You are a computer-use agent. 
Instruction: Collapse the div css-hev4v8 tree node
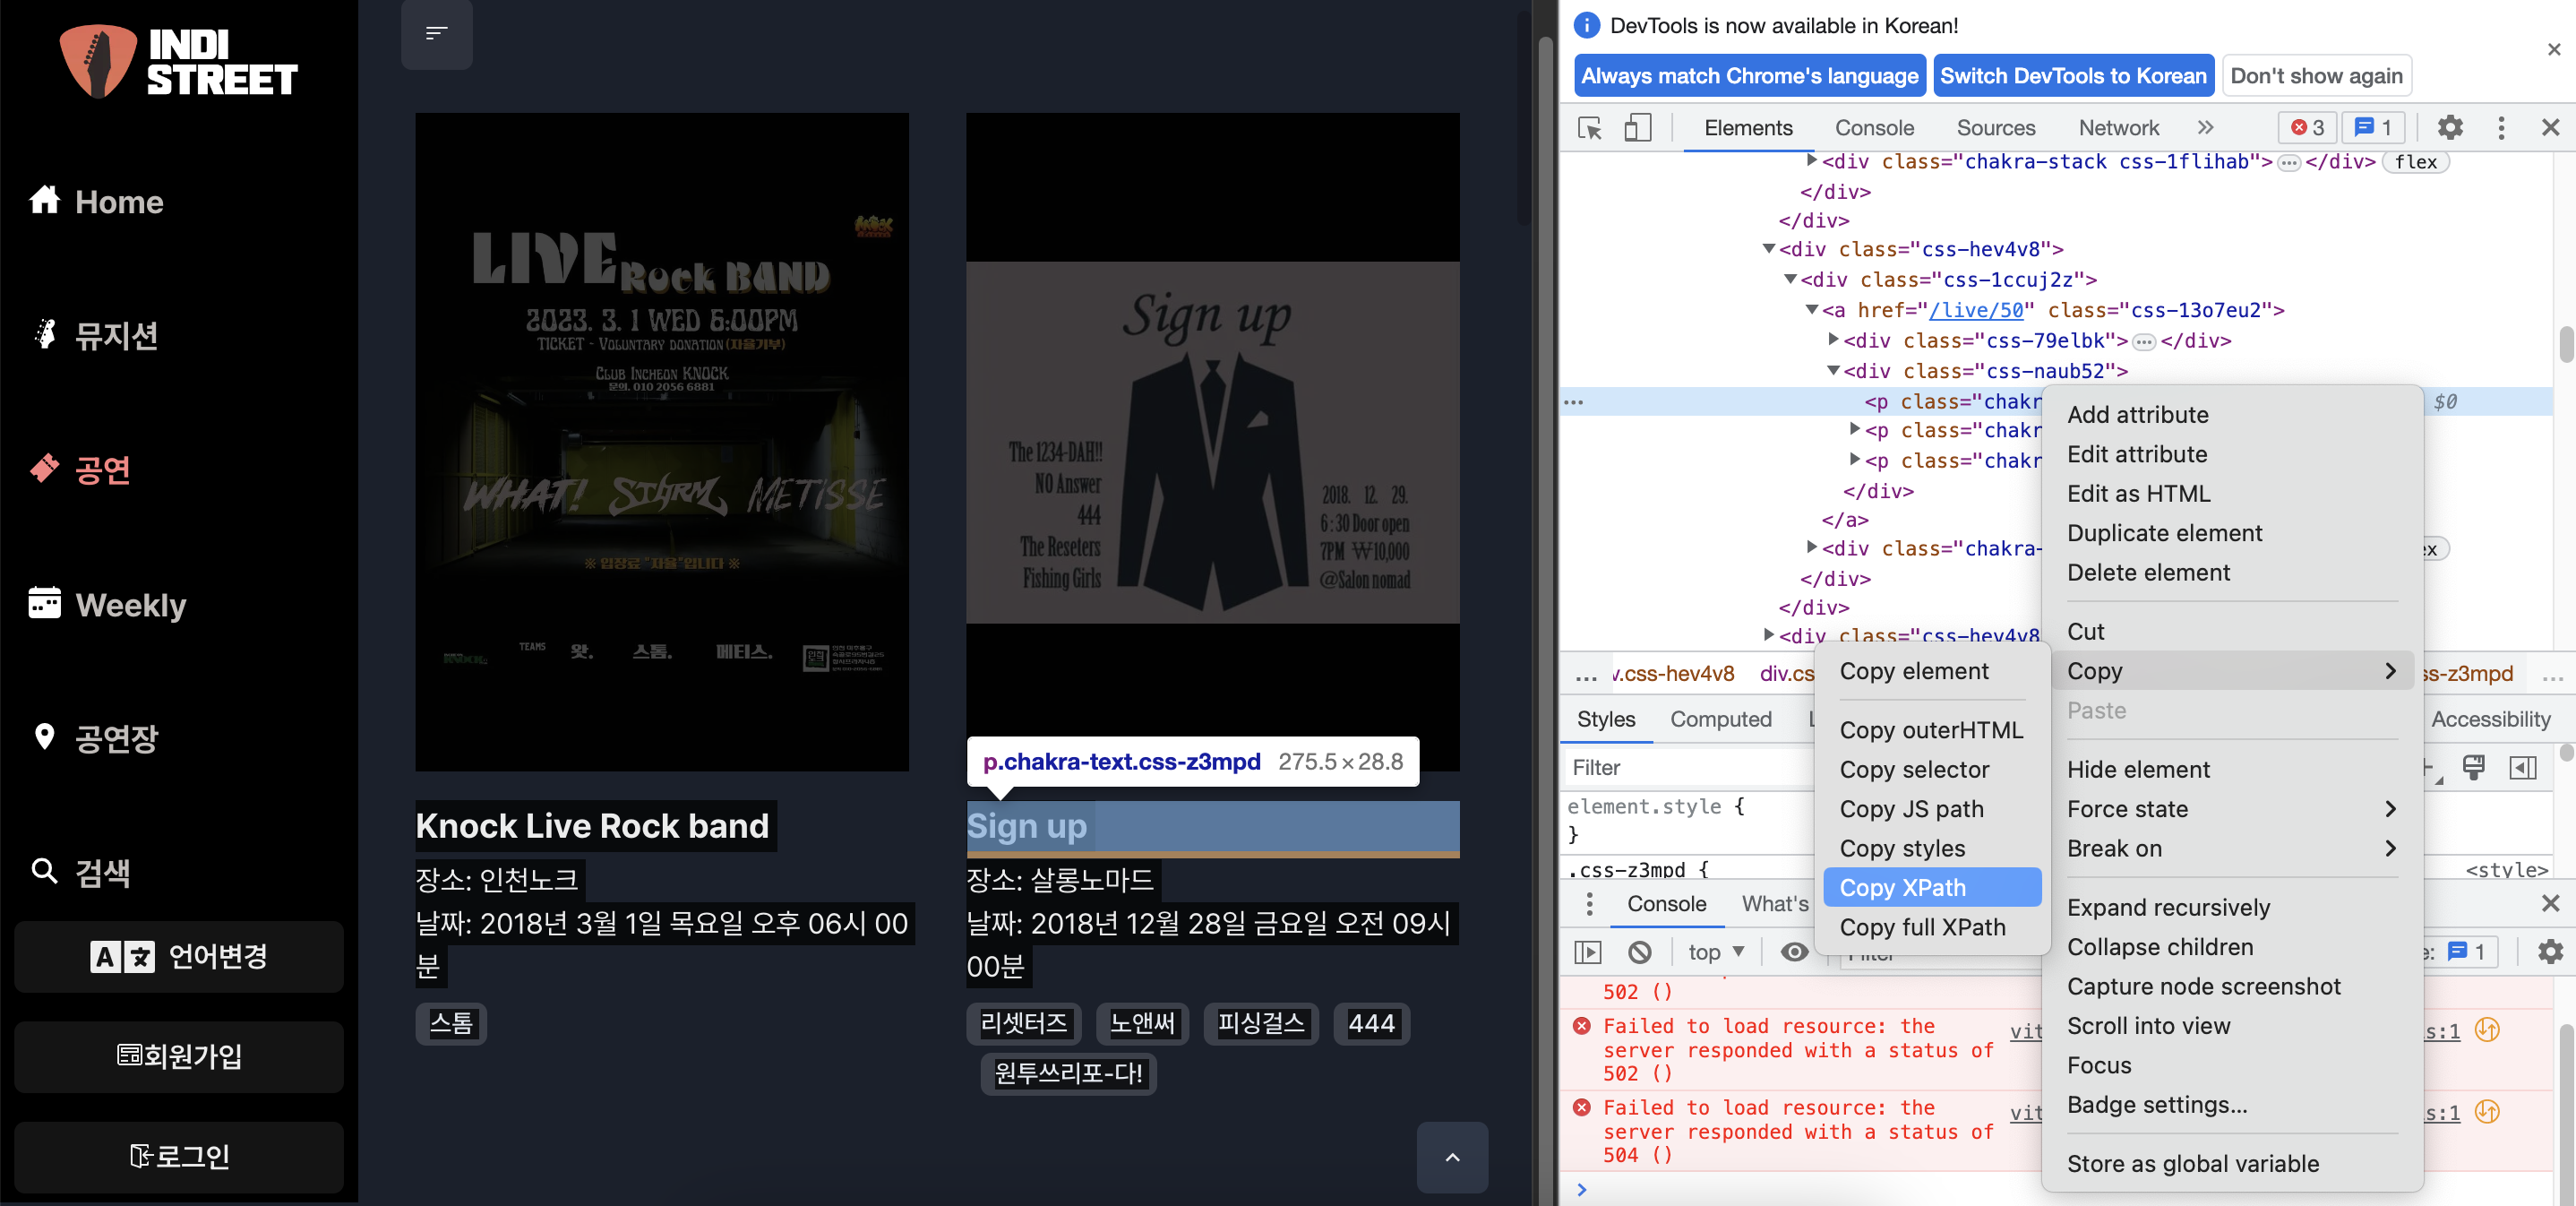click(x=1768, y=249)
